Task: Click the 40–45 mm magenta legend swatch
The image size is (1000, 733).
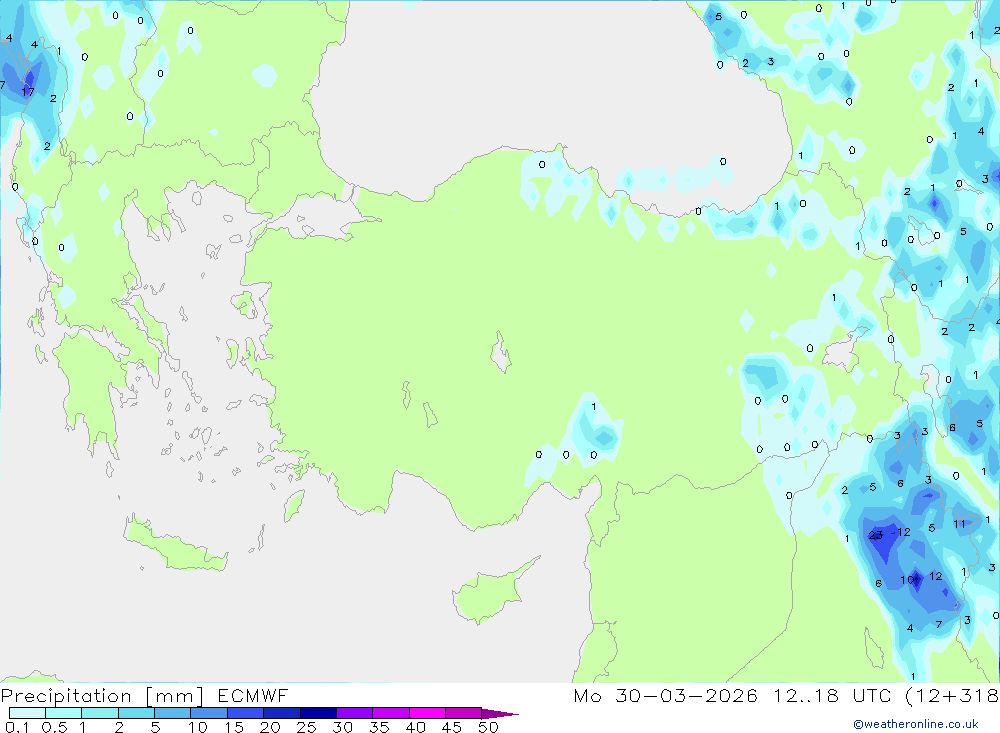Action: point(427,713)
